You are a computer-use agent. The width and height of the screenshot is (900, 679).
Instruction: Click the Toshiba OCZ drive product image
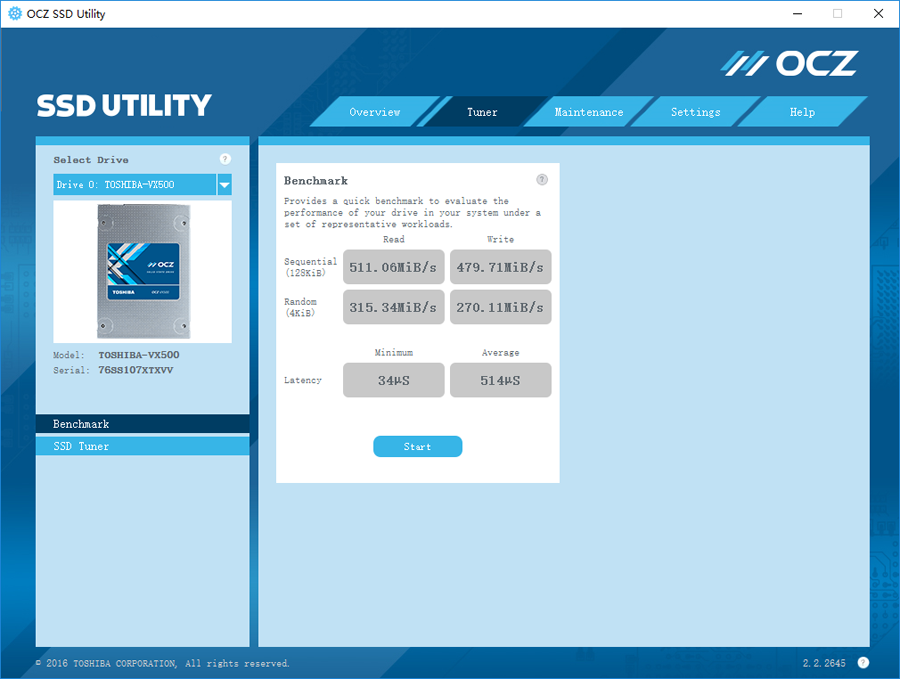pos(142,272)
